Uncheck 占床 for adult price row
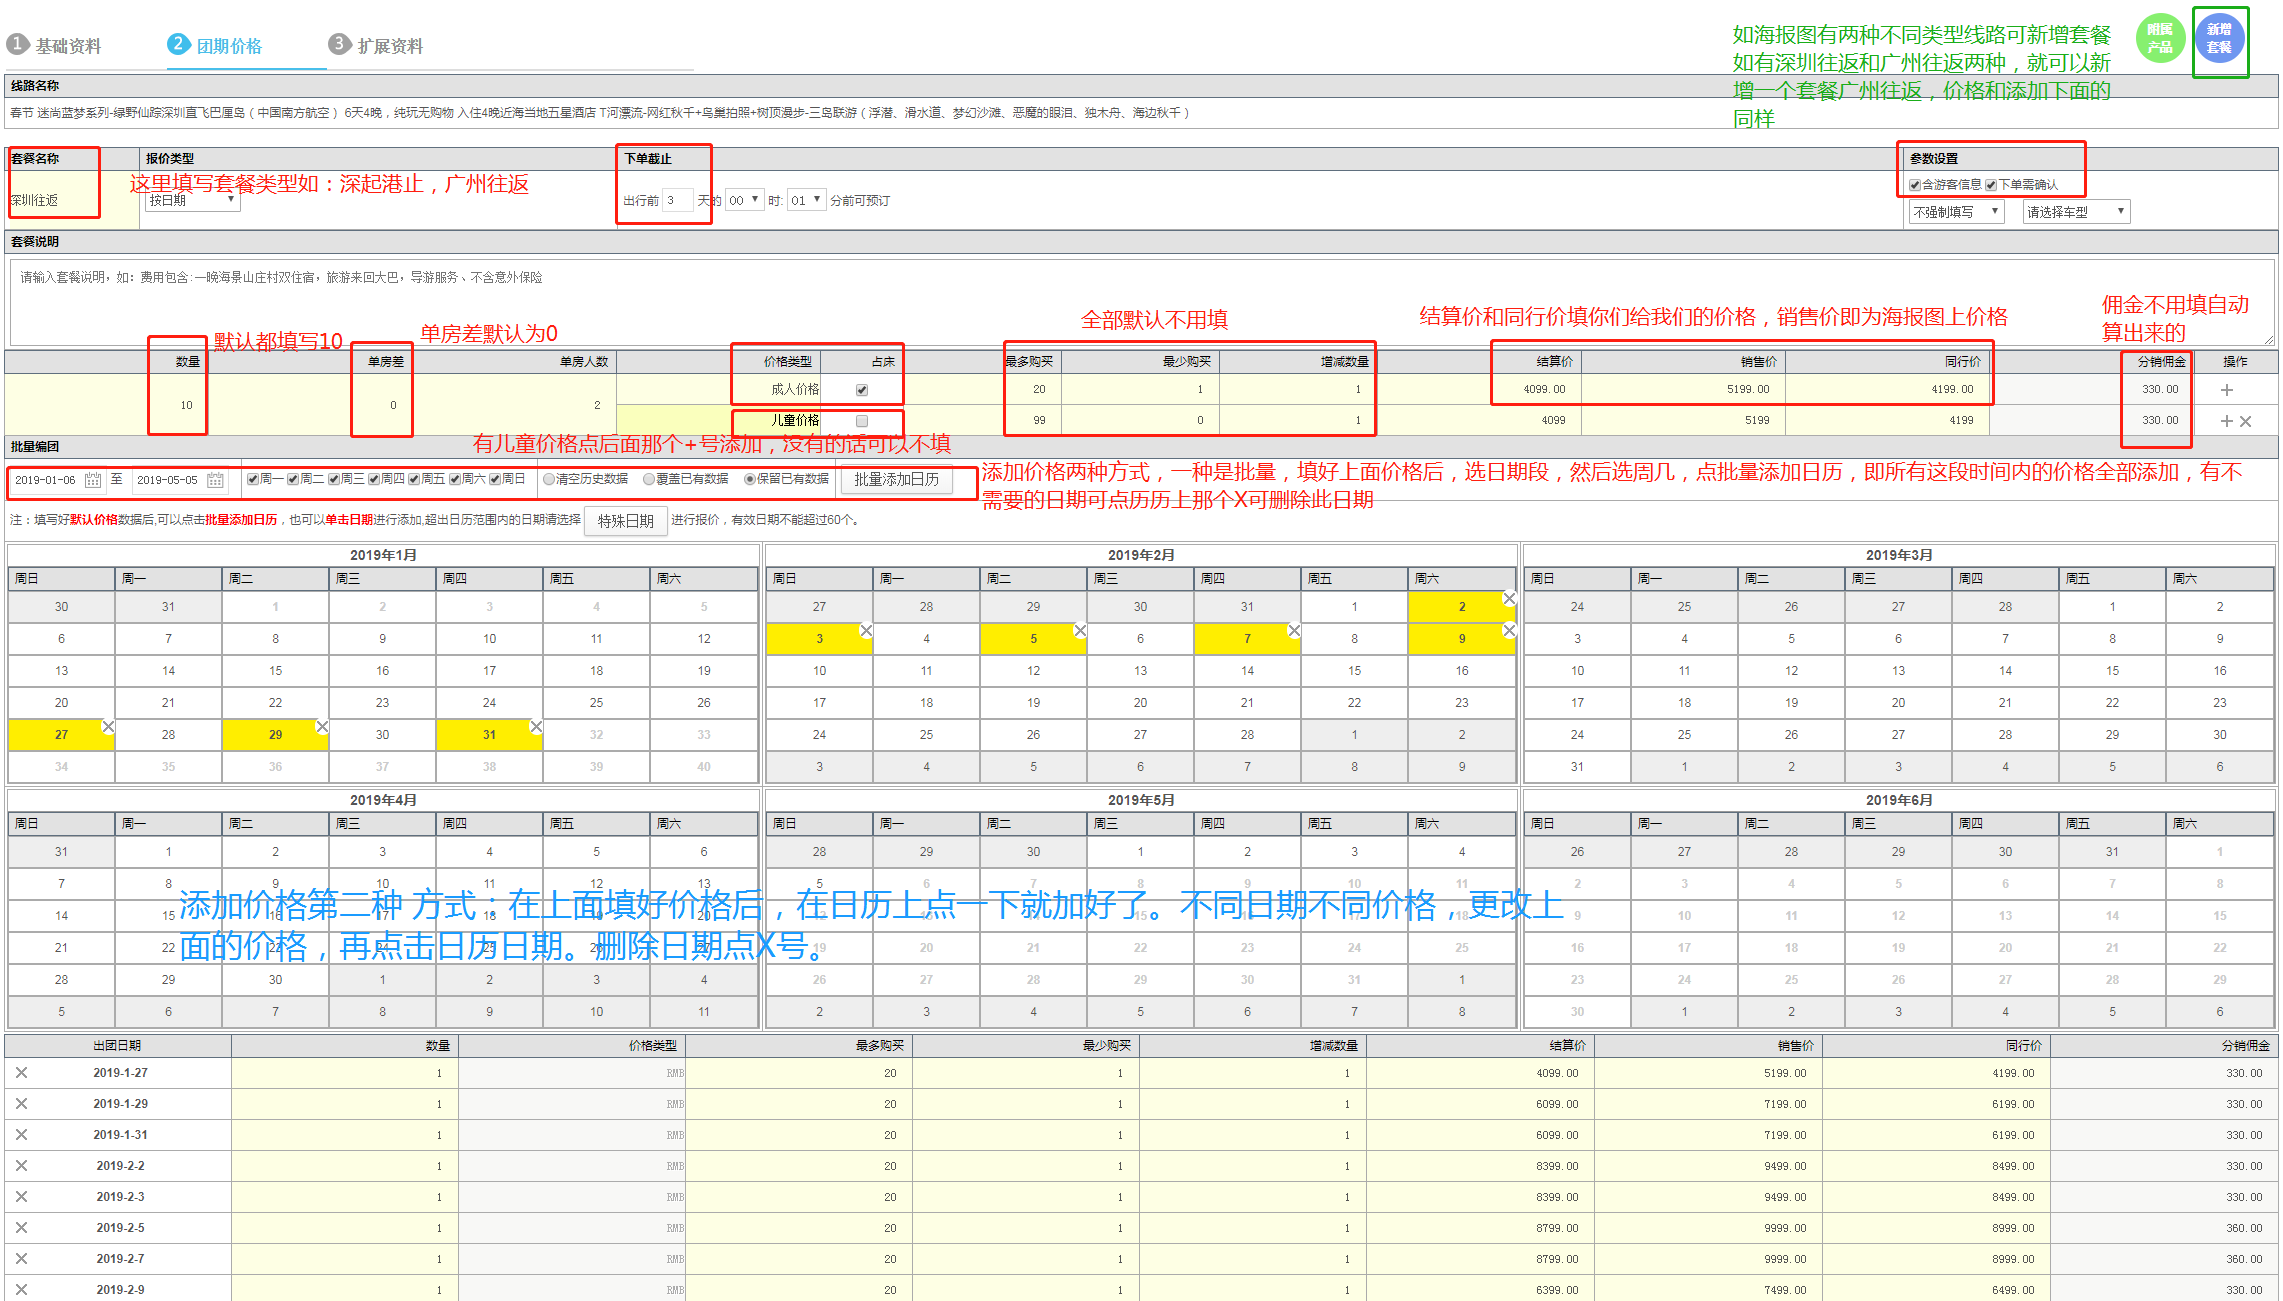The width and height of the screenshot is (2283, 1301). (862, 390)
